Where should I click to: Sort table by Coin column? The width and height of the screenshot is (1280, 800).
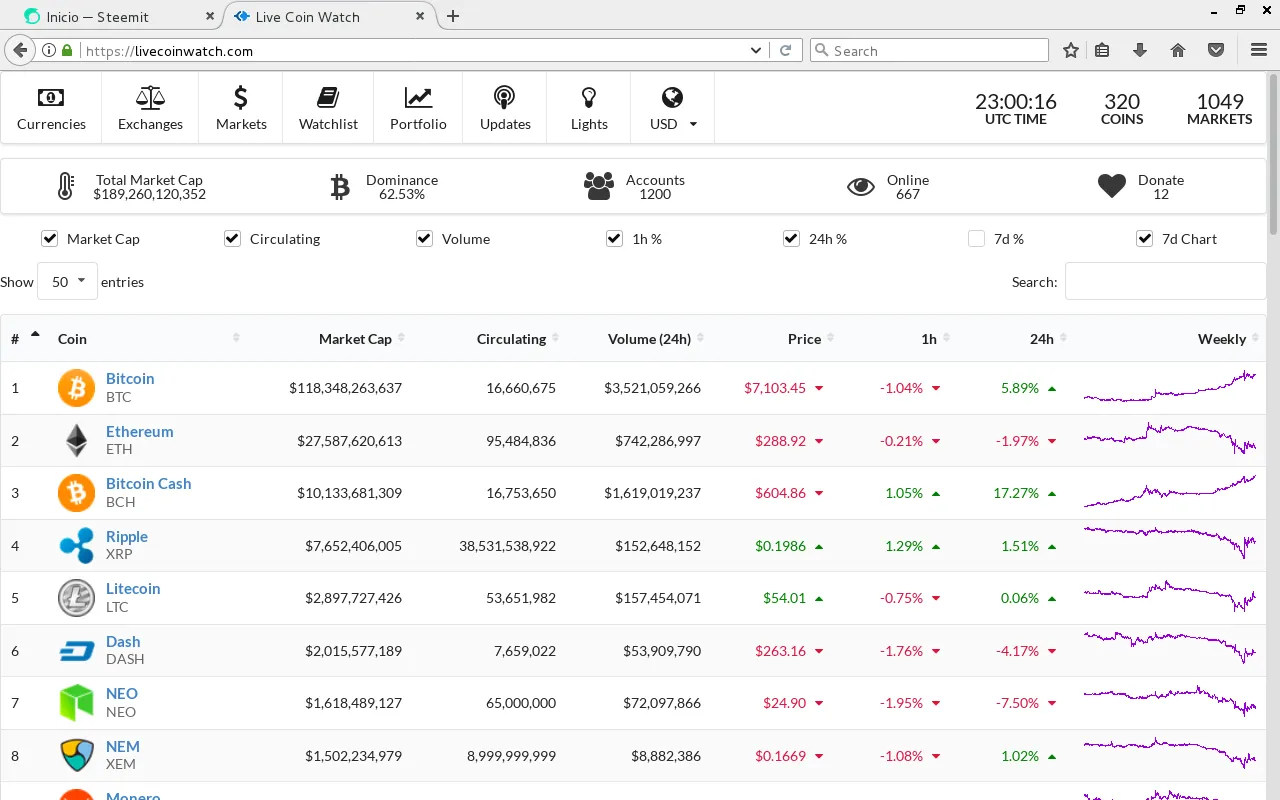(x=148, y=339)
